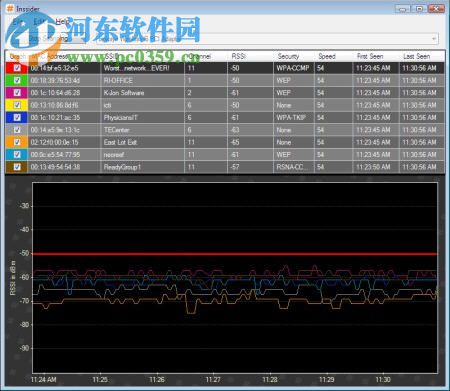This screenshot has height=391, width=450.
Task: Open the Help menu
Action: [62, 22]
